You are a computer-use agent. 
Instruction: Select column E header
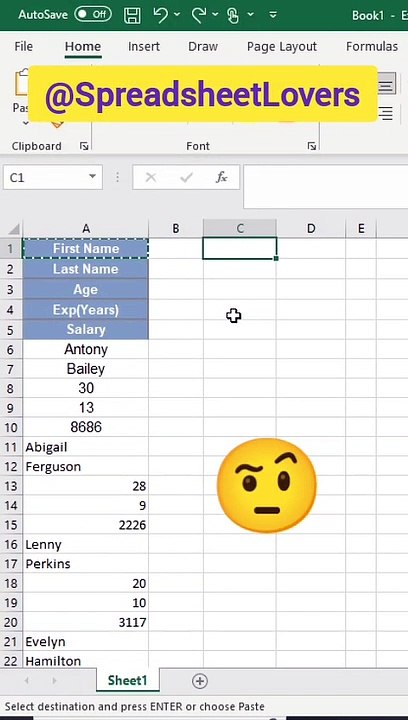point(361,228)
